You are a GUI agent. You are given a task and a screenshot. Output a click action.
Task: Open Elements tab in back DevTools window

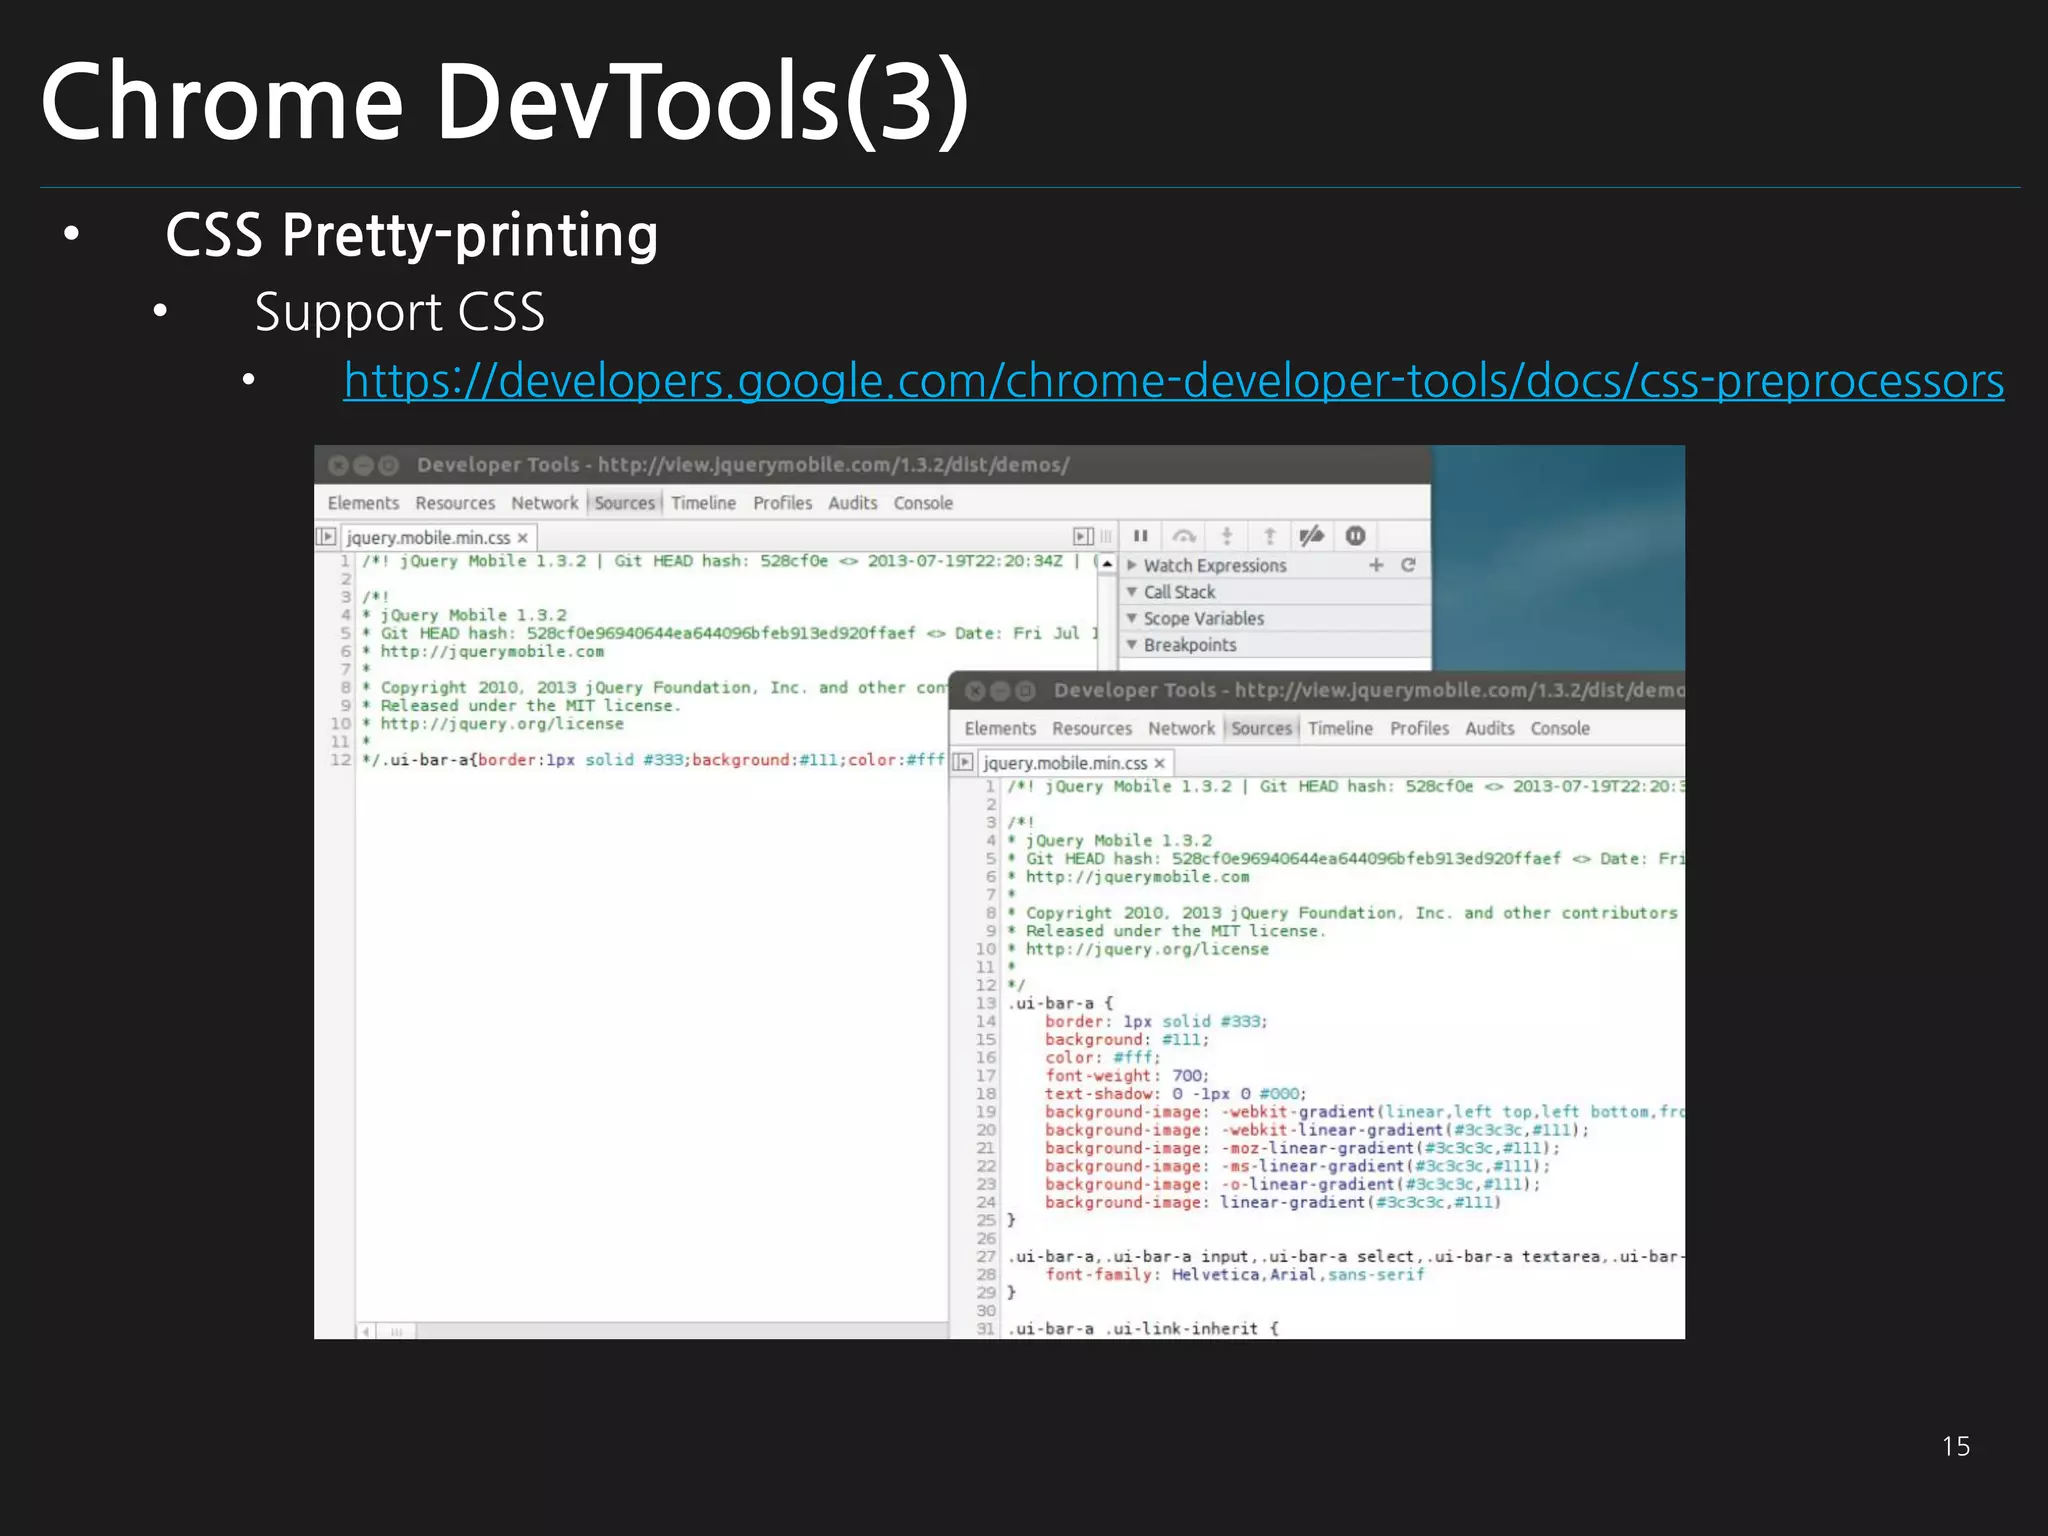point(363,503)
